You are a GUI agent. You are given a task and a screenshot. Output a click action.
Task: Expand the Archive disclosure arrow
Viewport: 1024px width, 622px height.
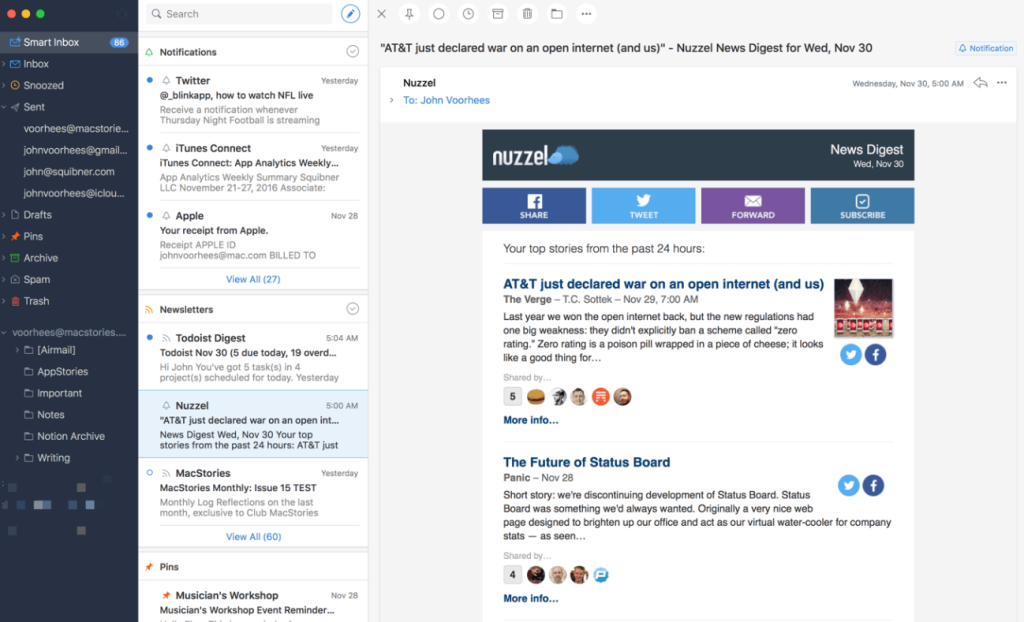coord(4,258)
